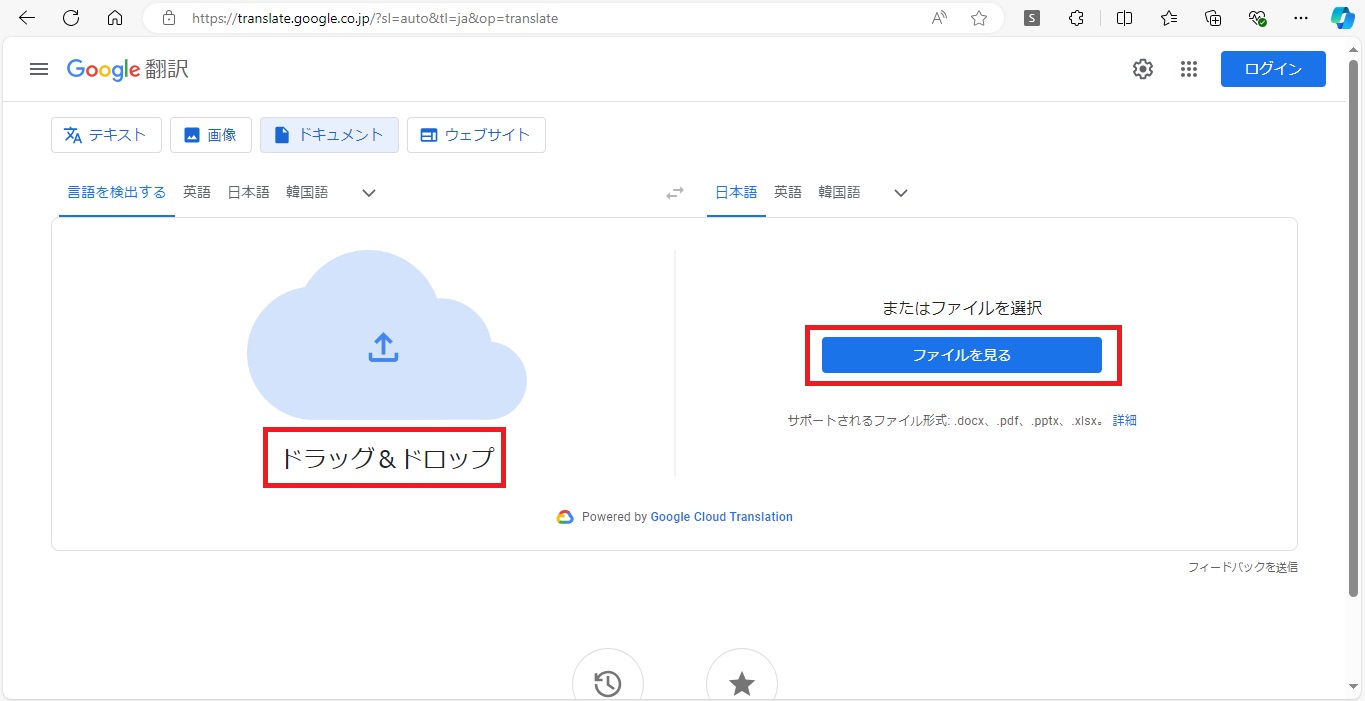
Task: Switch to 画像 translation mode
Action: pyautogui.click(x=211, y=135)
